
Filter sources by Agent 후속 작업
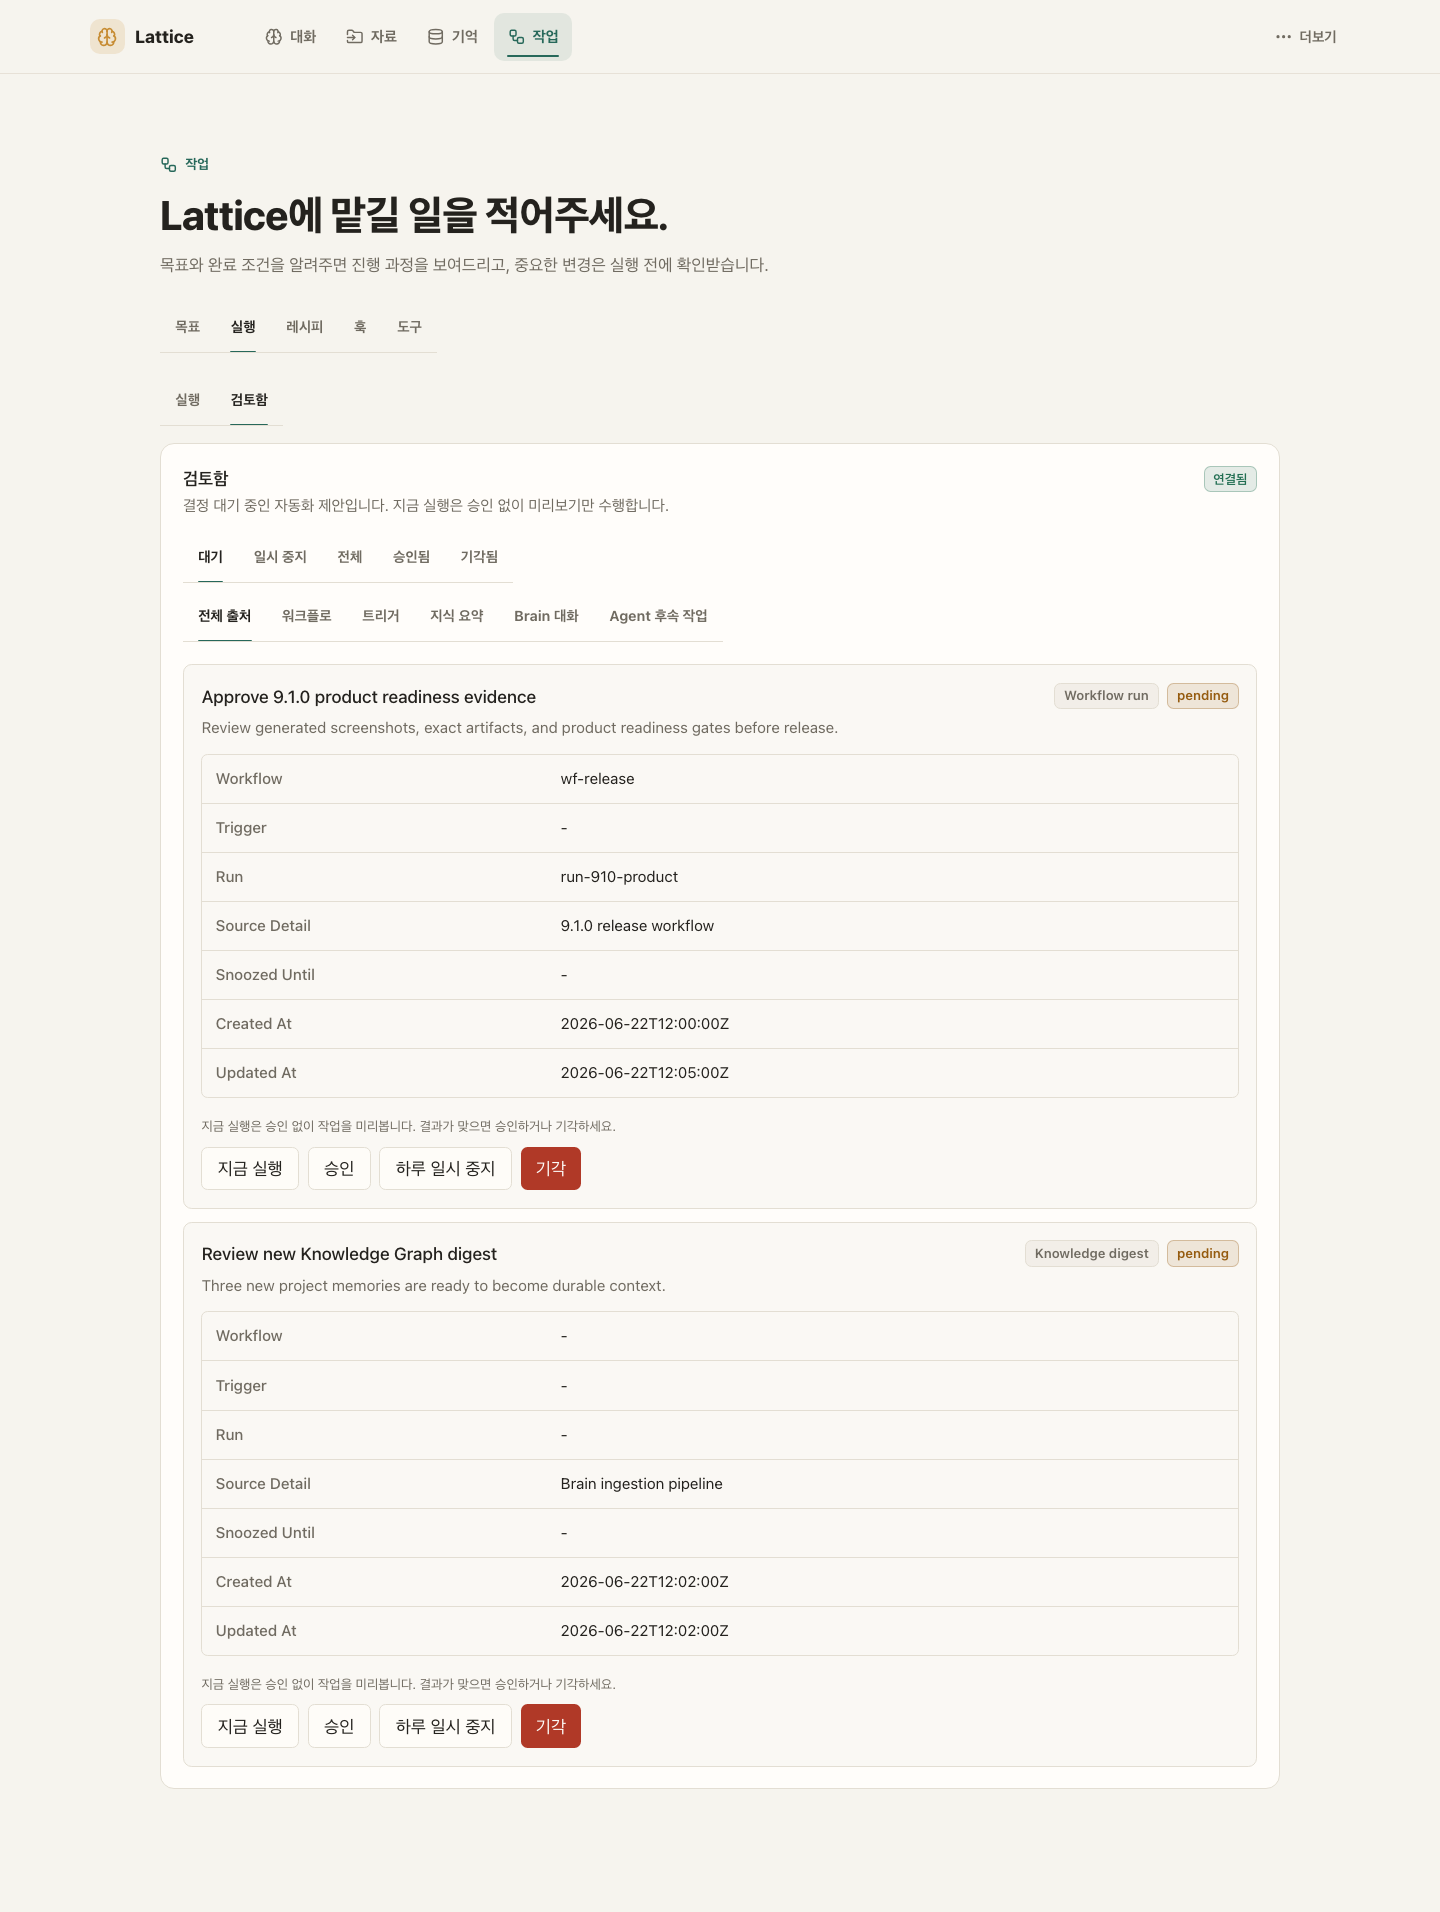[658, 616]
